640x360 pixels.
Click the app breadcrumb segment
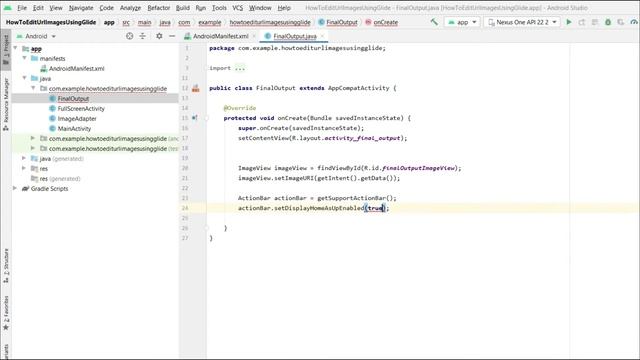(x=109, y=22)
